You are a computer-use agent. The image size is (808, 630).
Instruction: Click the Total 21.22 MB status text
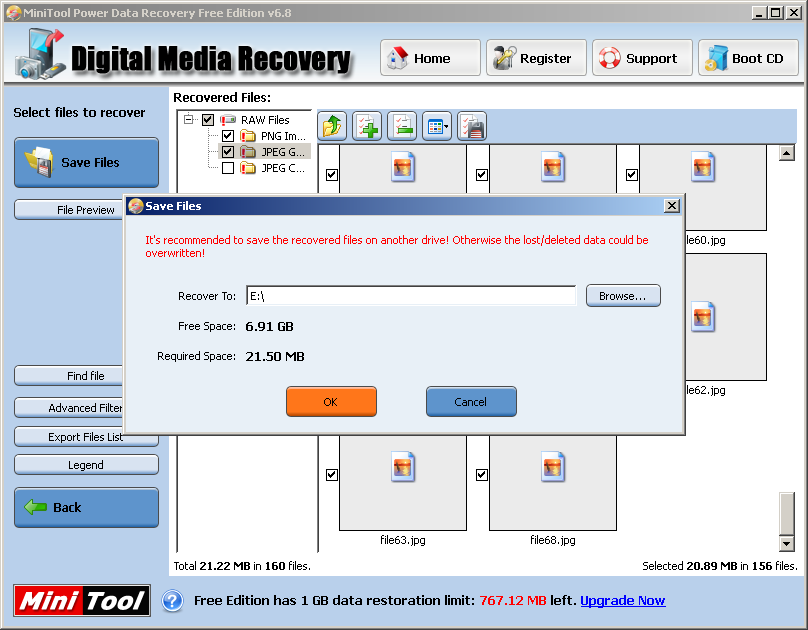tap(242, 566)
